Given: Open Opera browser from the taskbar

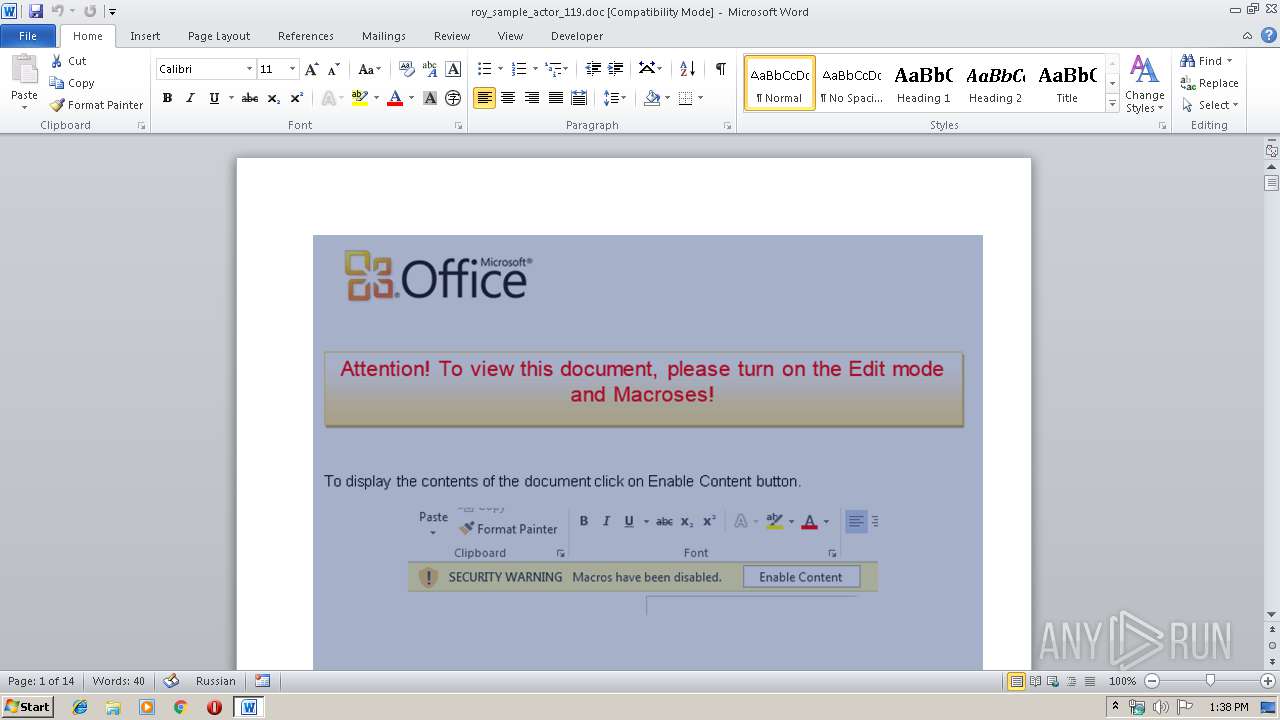Looking at the screenshot, I should [214, 707].
